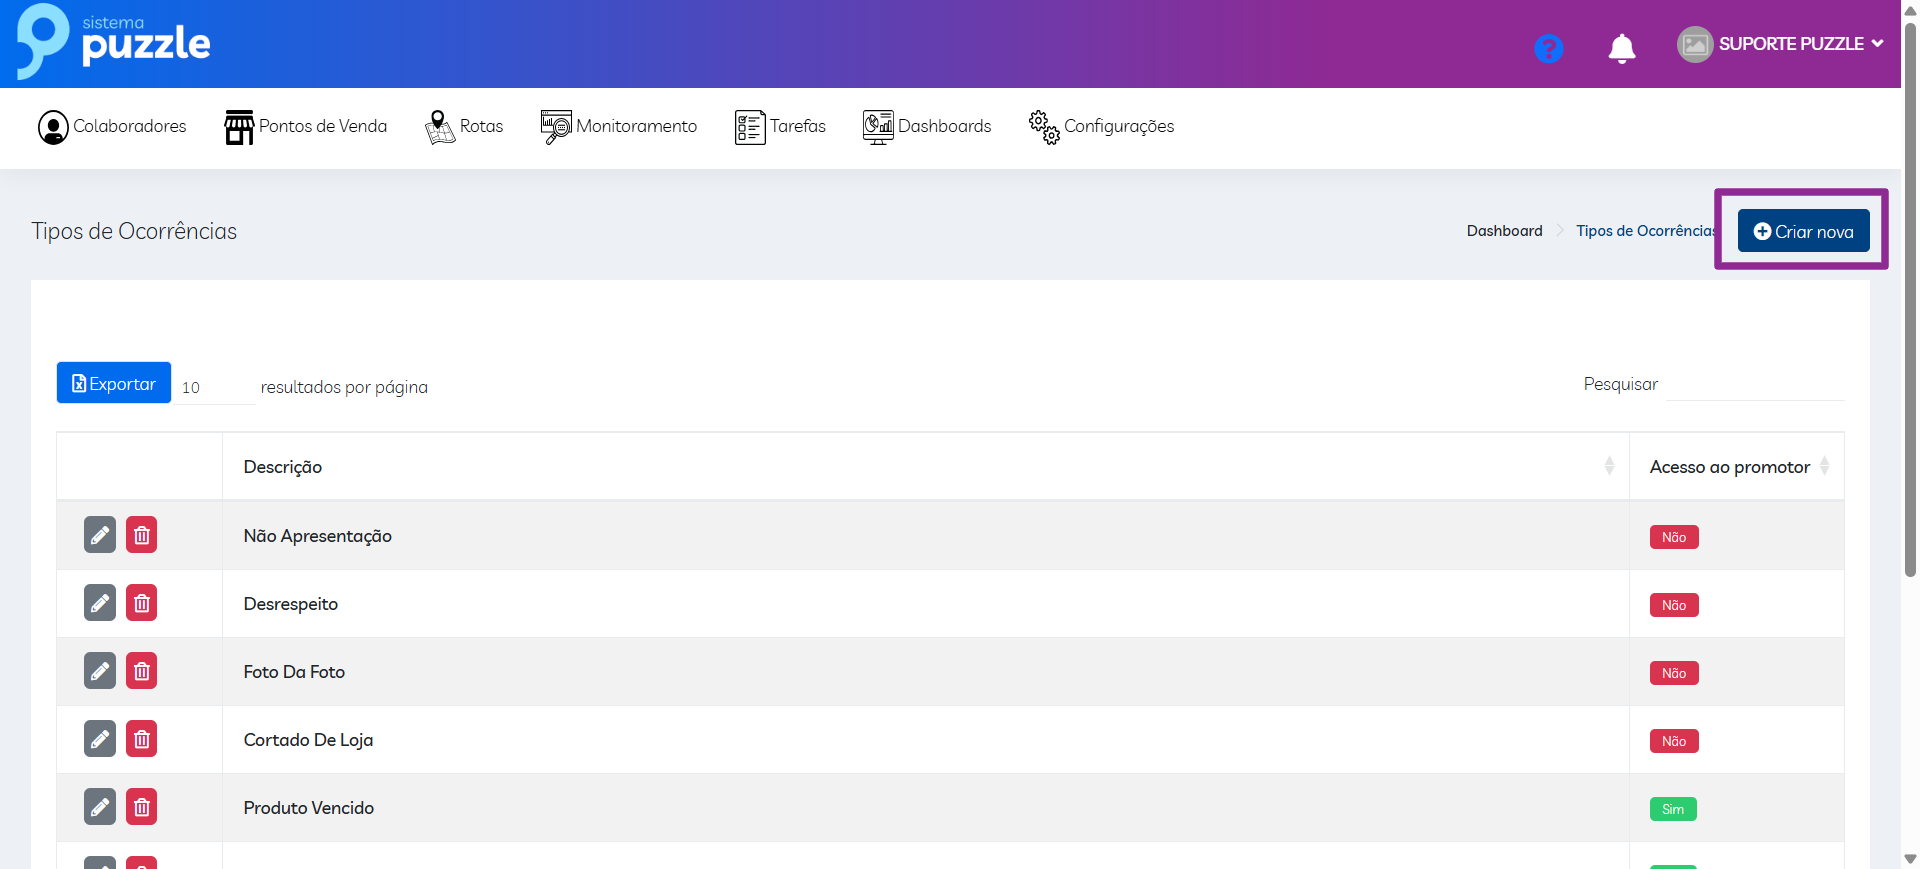1920x869 pixels.
Task: Export the table with Exportar button
Action: (x=114, y=383)
